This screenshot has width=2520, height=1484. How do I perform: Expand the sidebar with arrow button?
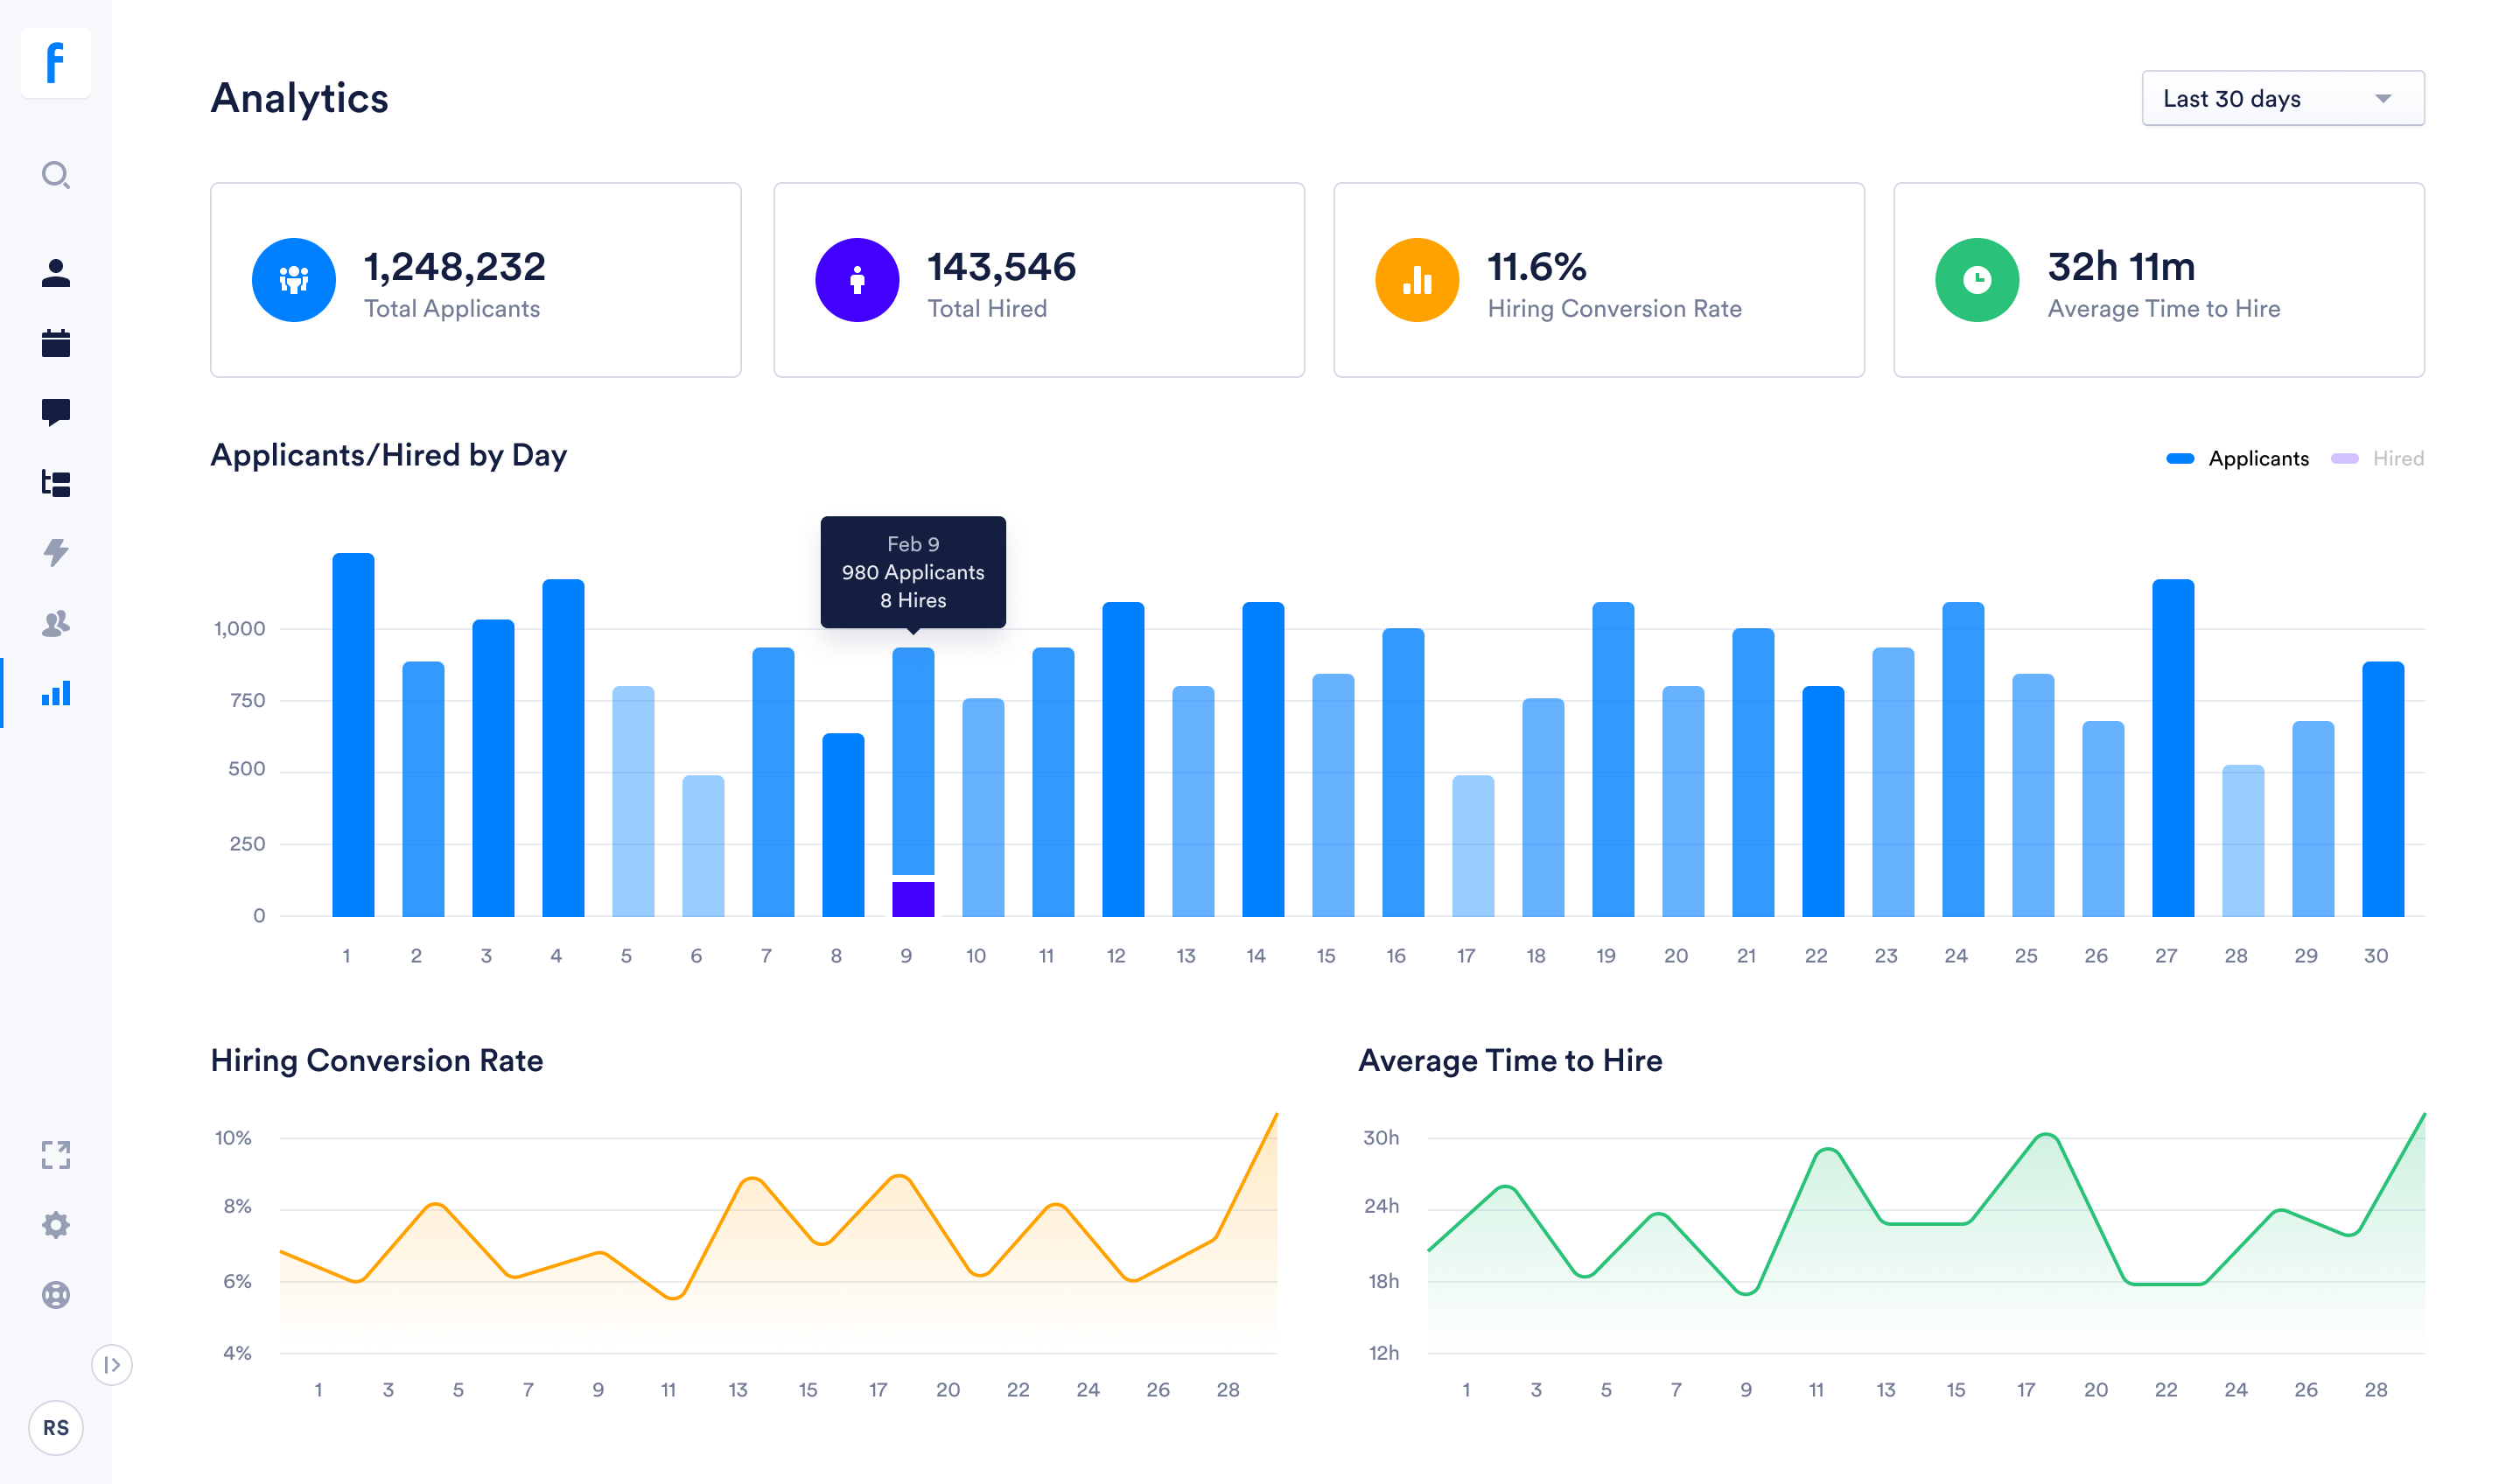[112, 1365]
